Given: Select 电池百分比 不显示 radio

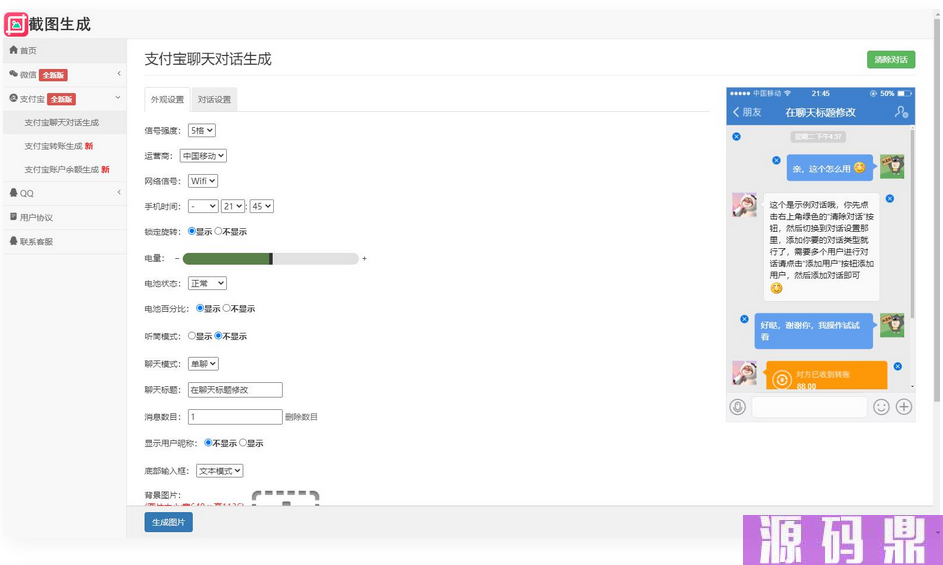Looking at the screenshot, I should pos(227,308).
